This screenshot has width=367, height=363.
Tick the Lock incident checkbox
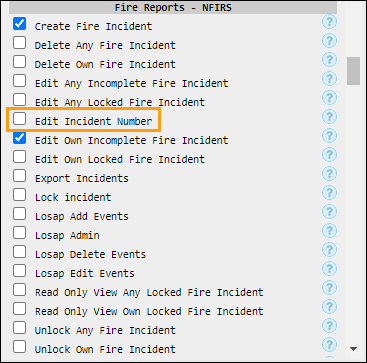[20, 195]
